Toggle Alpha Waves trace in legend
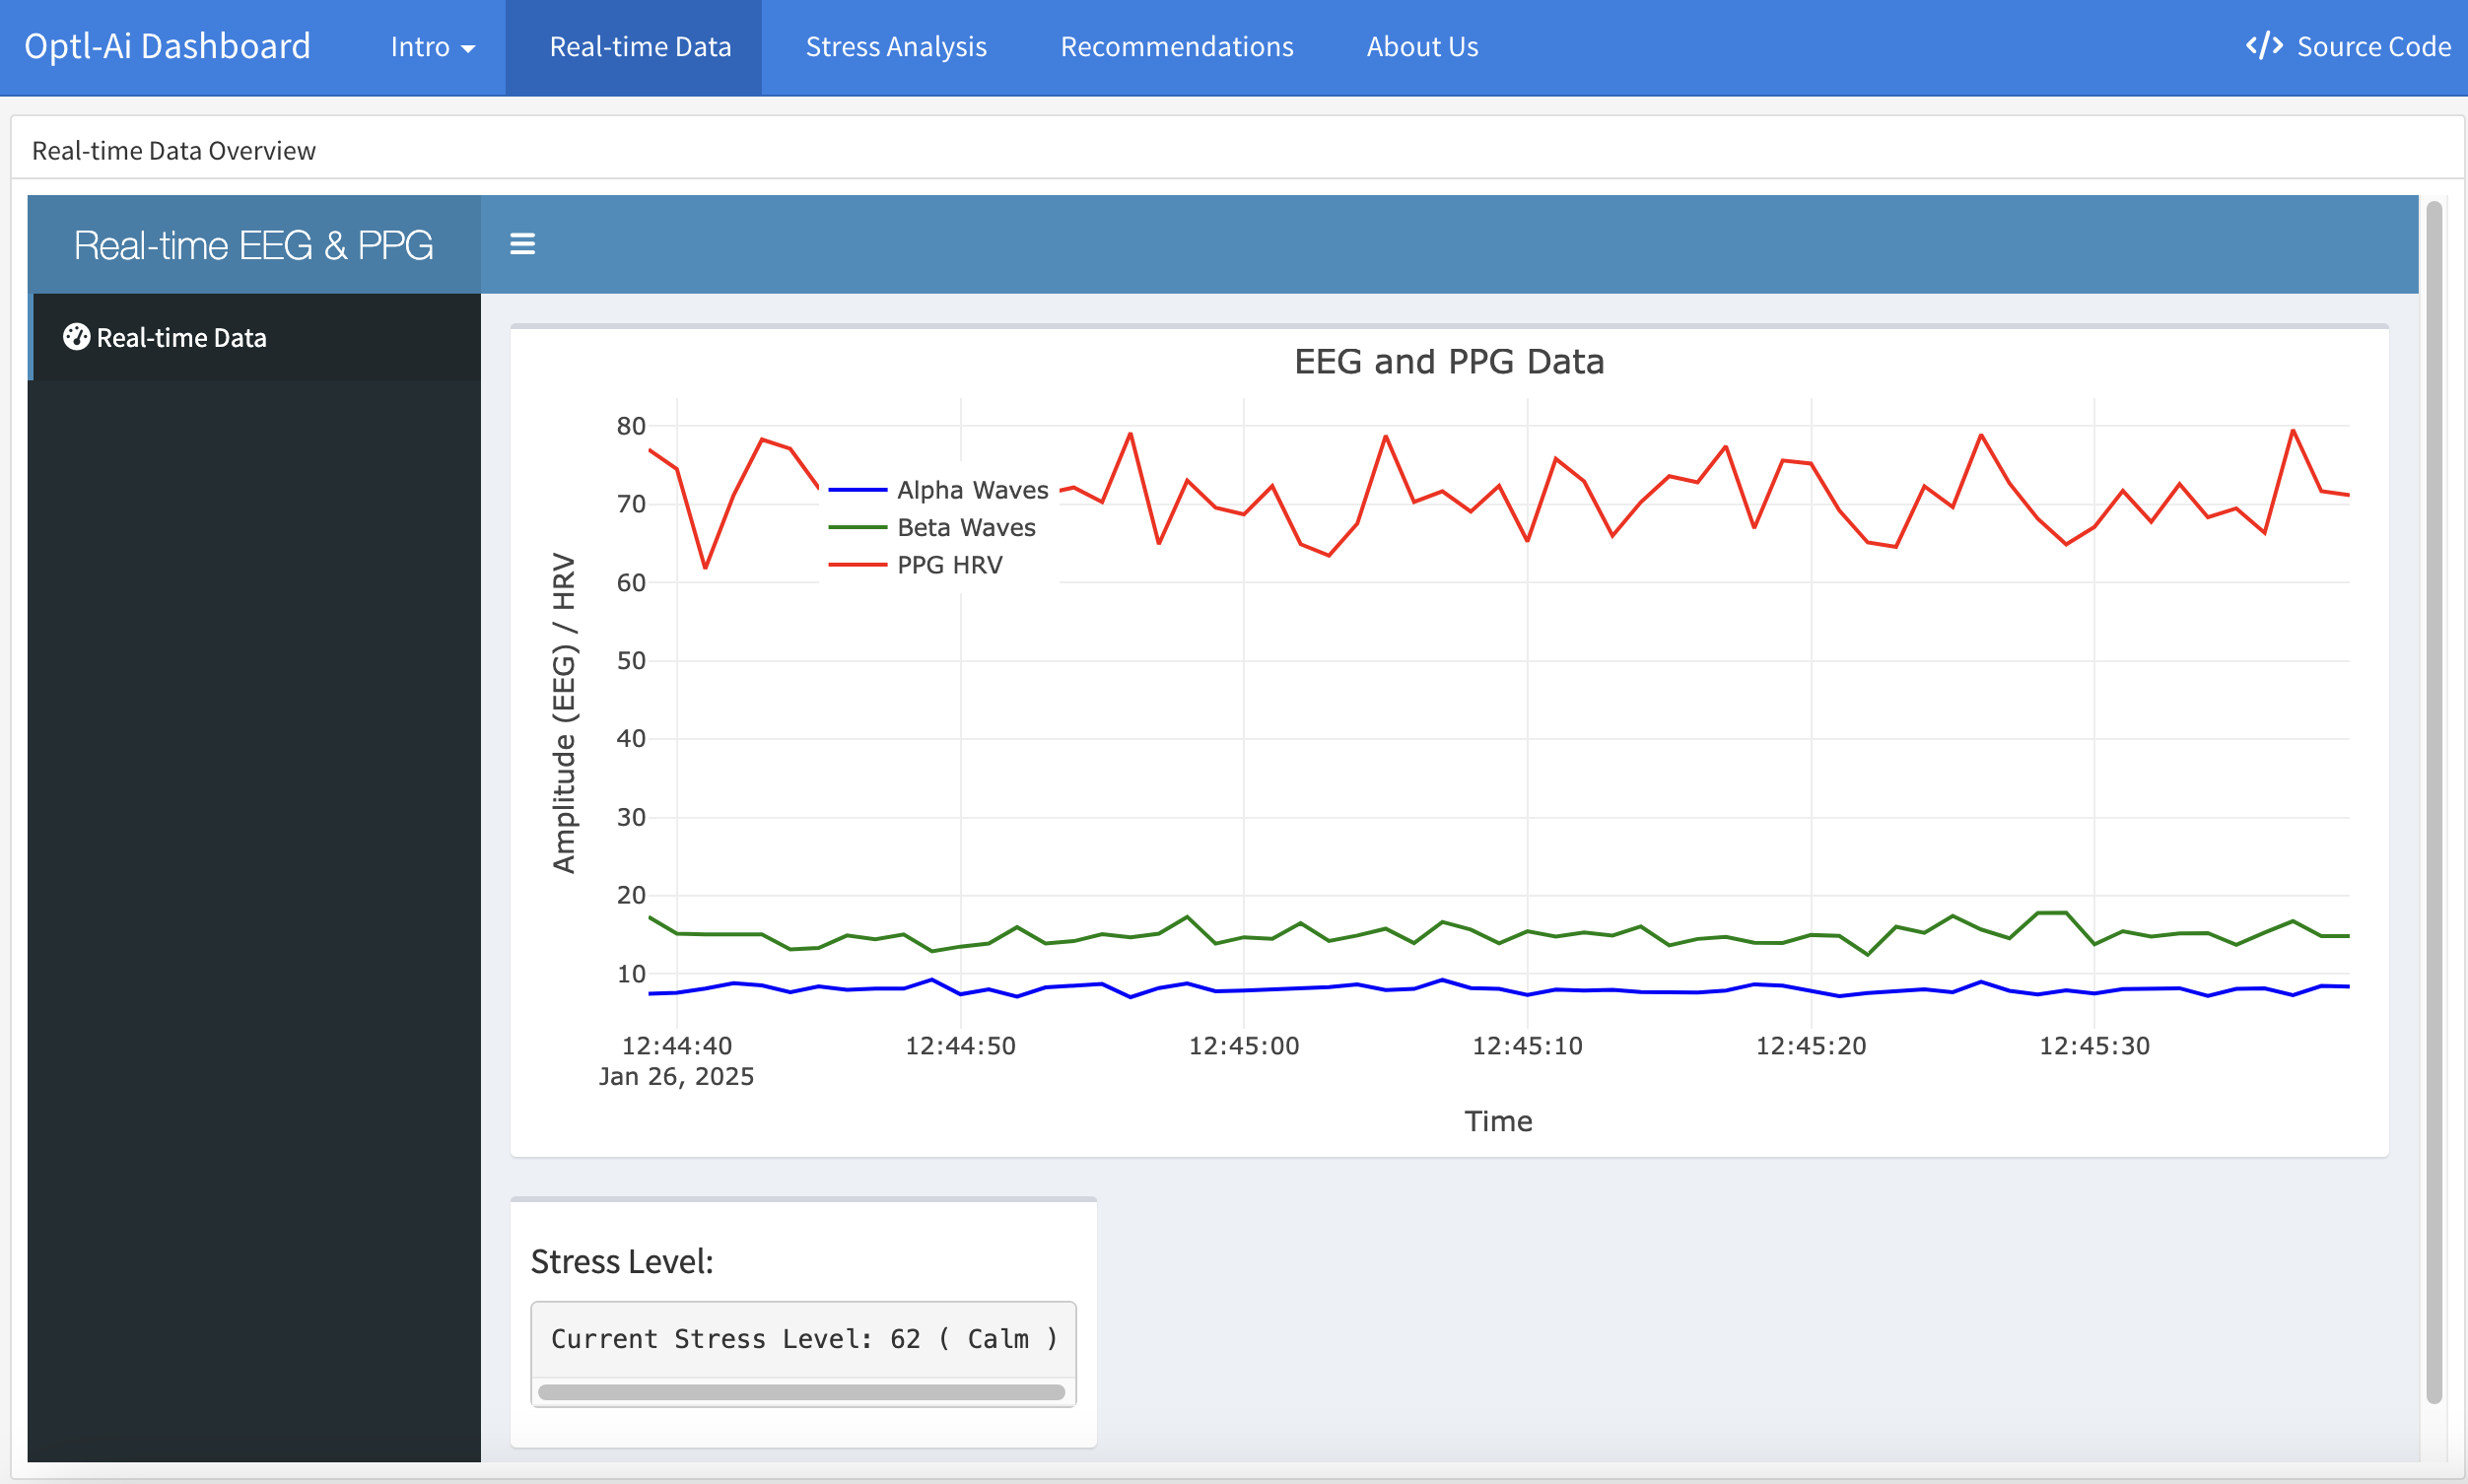 pos(970,490)
